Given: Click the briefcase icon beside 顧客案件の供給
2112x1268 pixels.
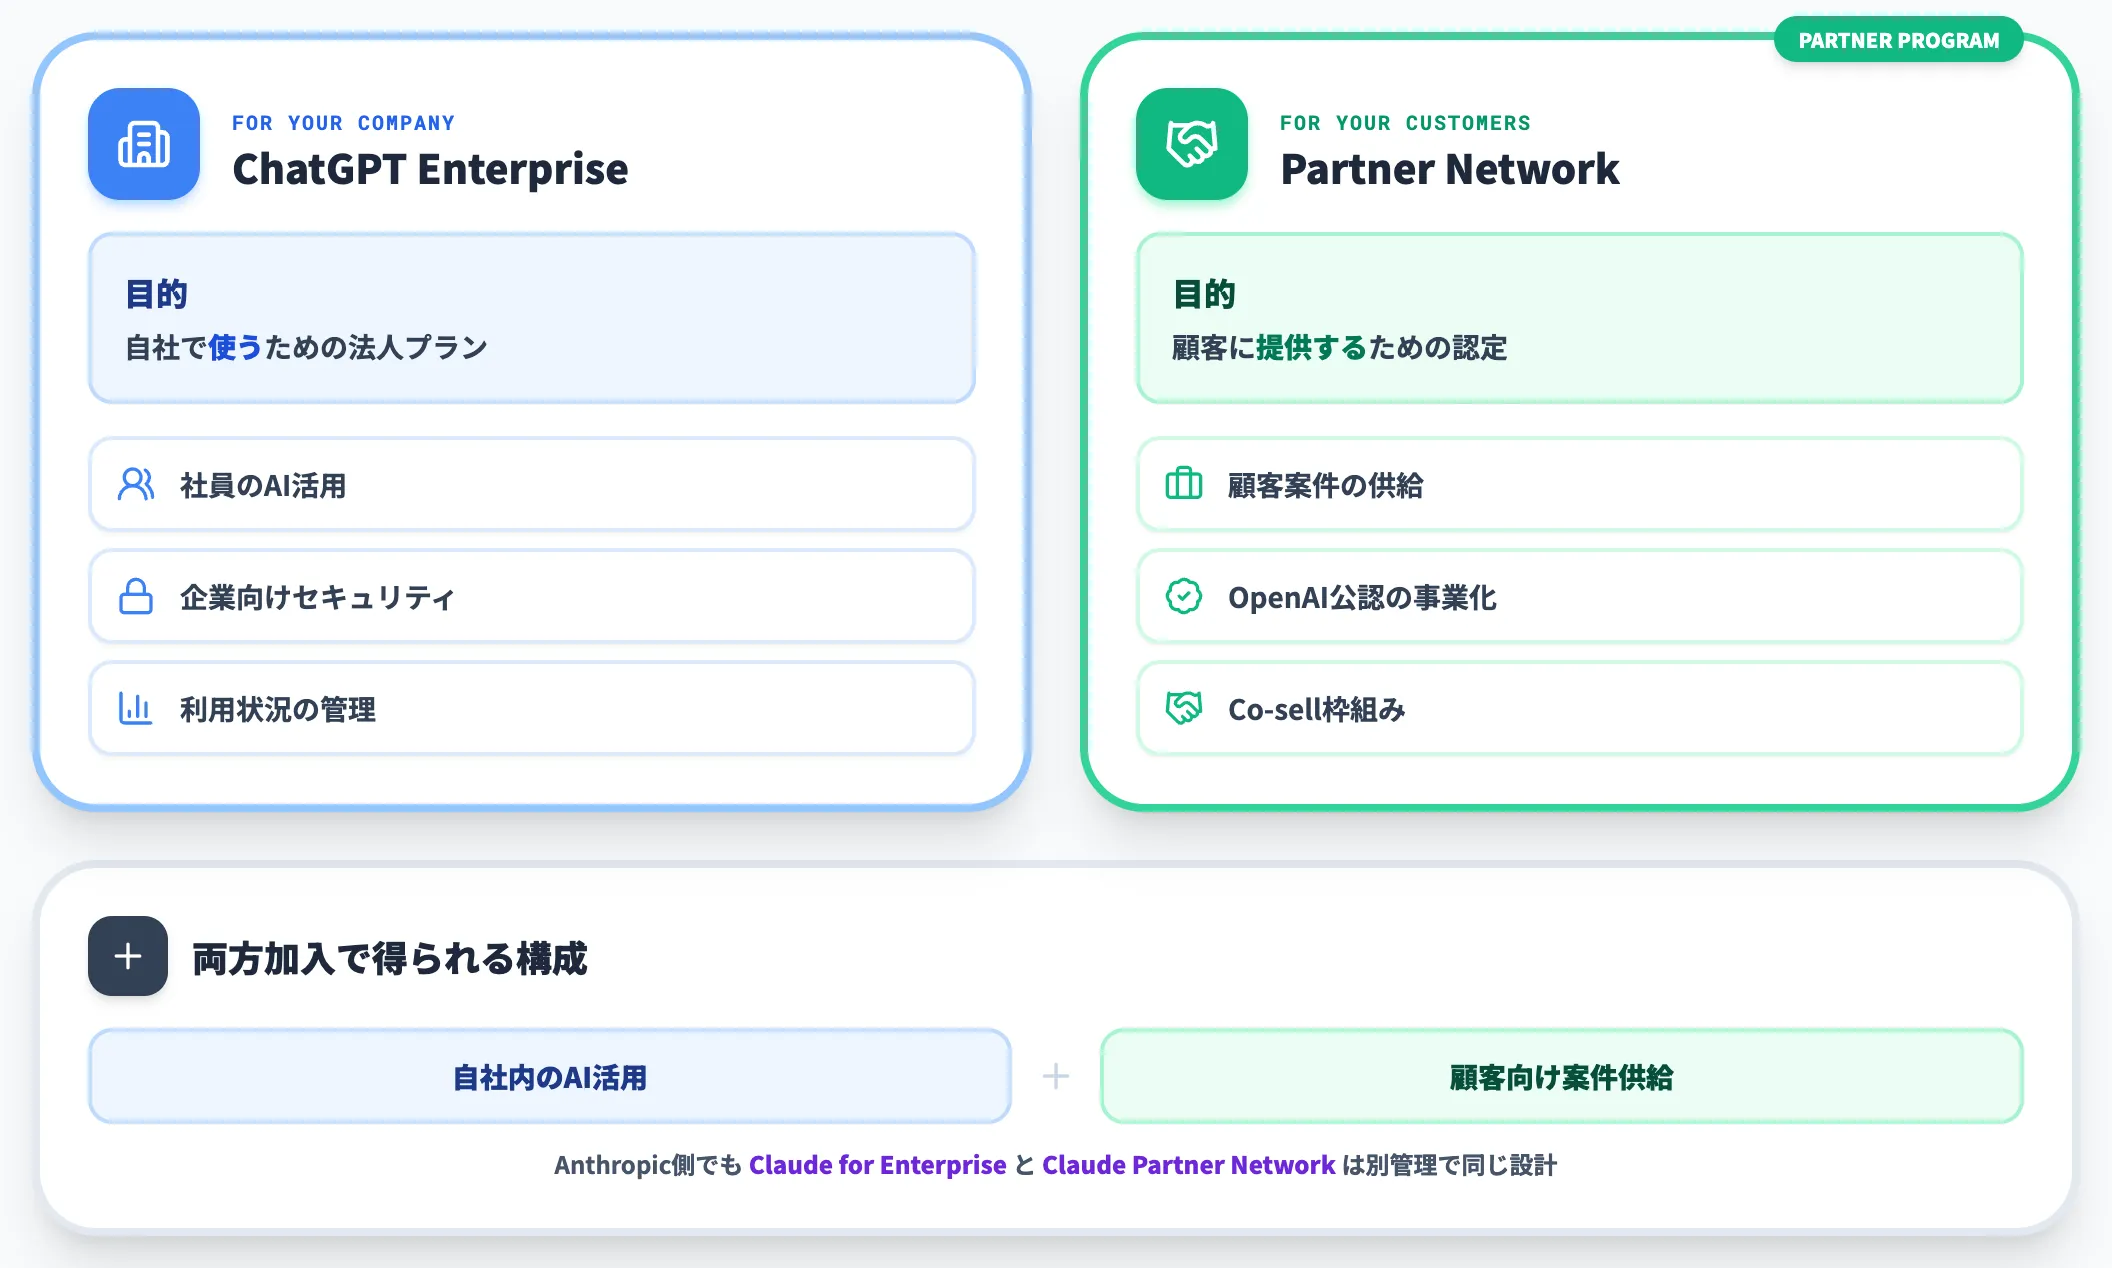Looking at the screenshot, I should [1184, 485].
